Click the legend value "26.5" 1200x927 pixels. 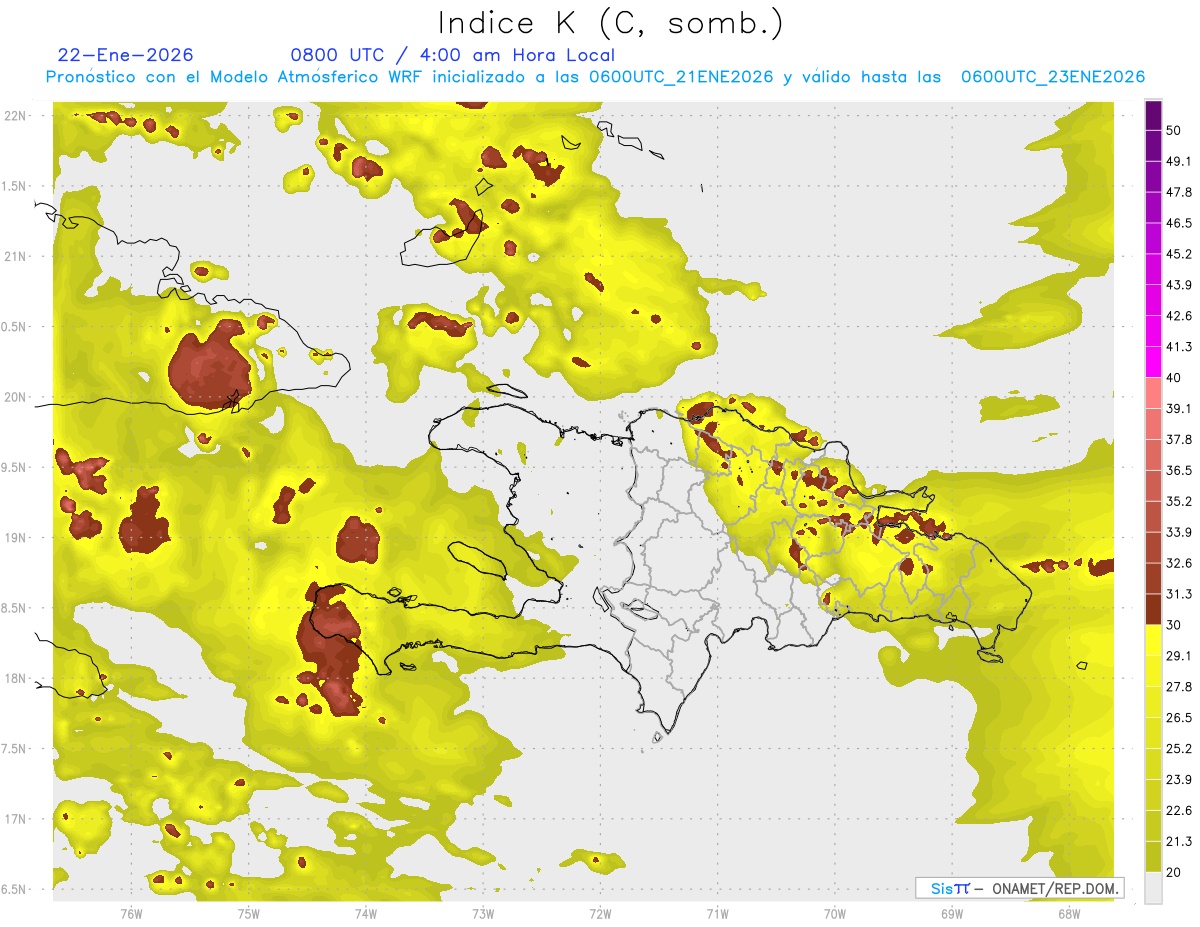pyautogui.click(x=1179, y=718)
